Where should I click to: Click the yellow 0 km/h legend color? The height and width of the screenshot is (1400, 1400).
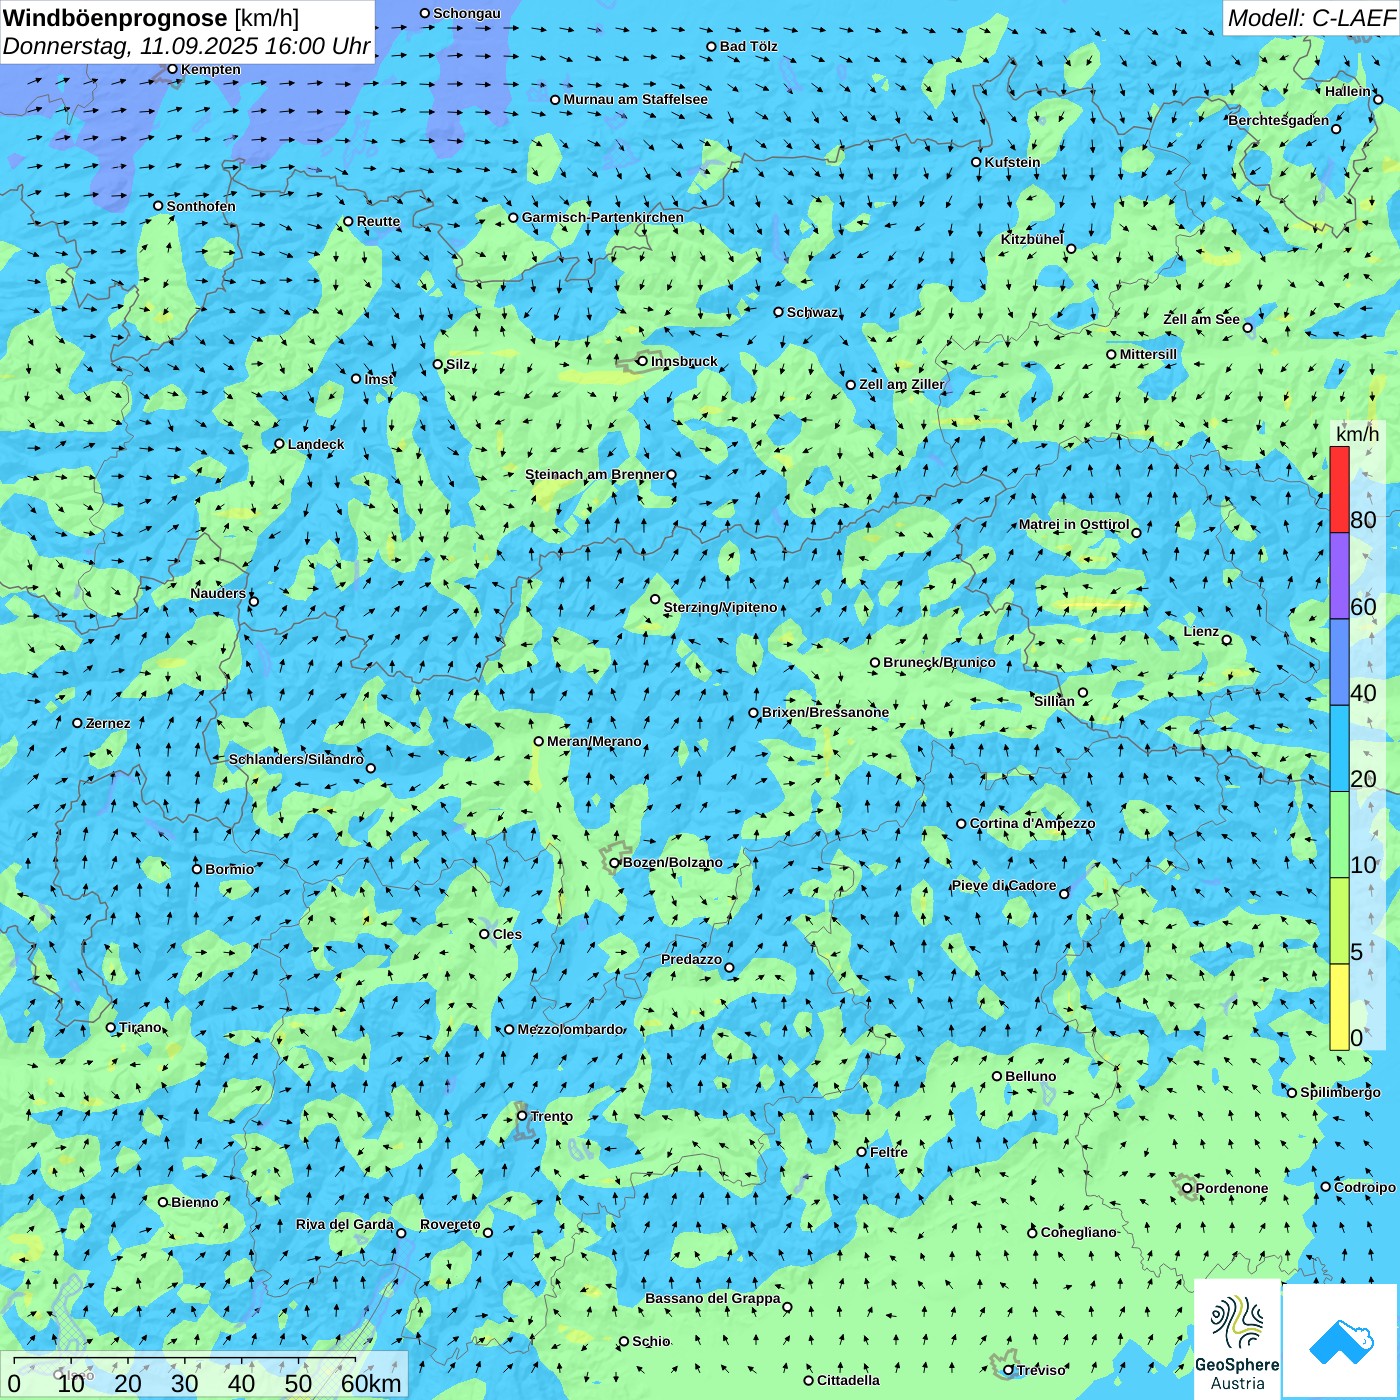(1339, 1007)
